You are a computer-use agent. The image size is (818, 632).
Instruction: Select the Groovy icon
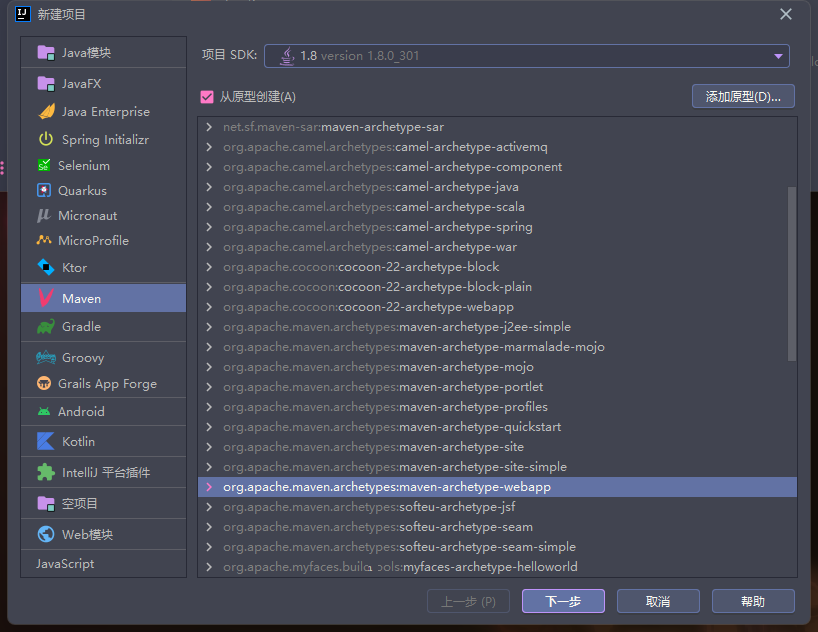pyautogui.click(x=46, y=357)
